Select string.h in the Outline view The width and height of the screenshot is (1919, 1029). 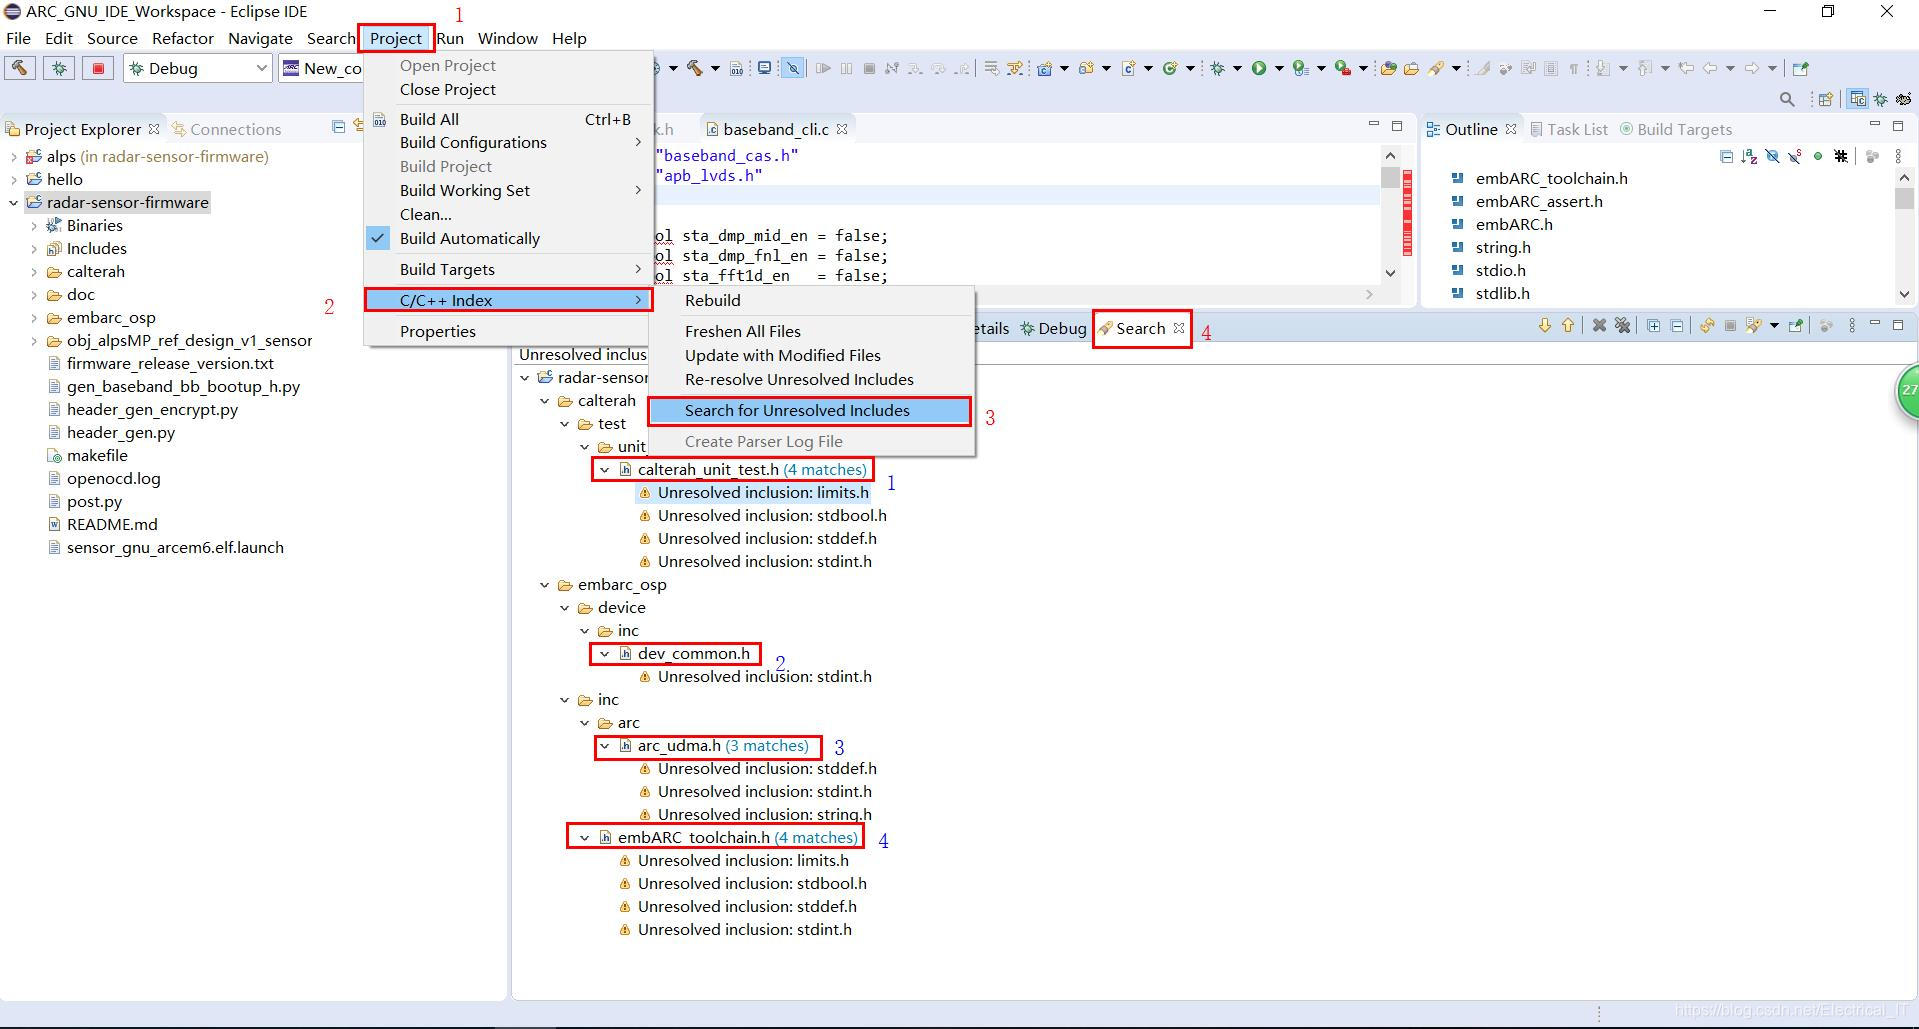[1502, 247]
